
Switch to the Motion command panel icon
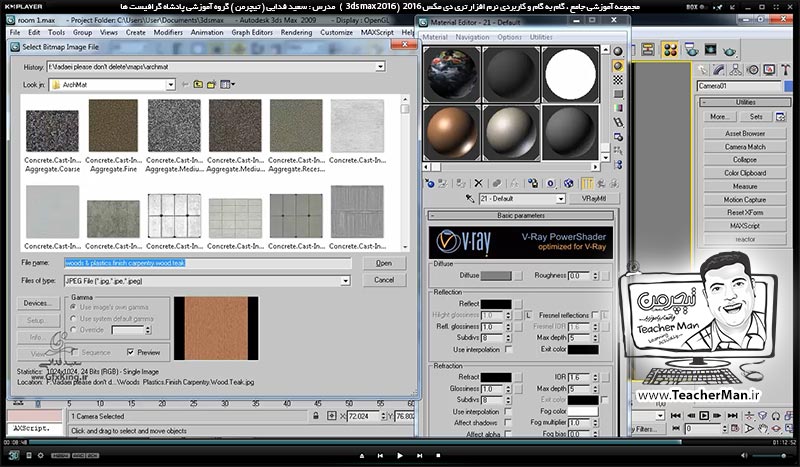(x=752, y=69)
